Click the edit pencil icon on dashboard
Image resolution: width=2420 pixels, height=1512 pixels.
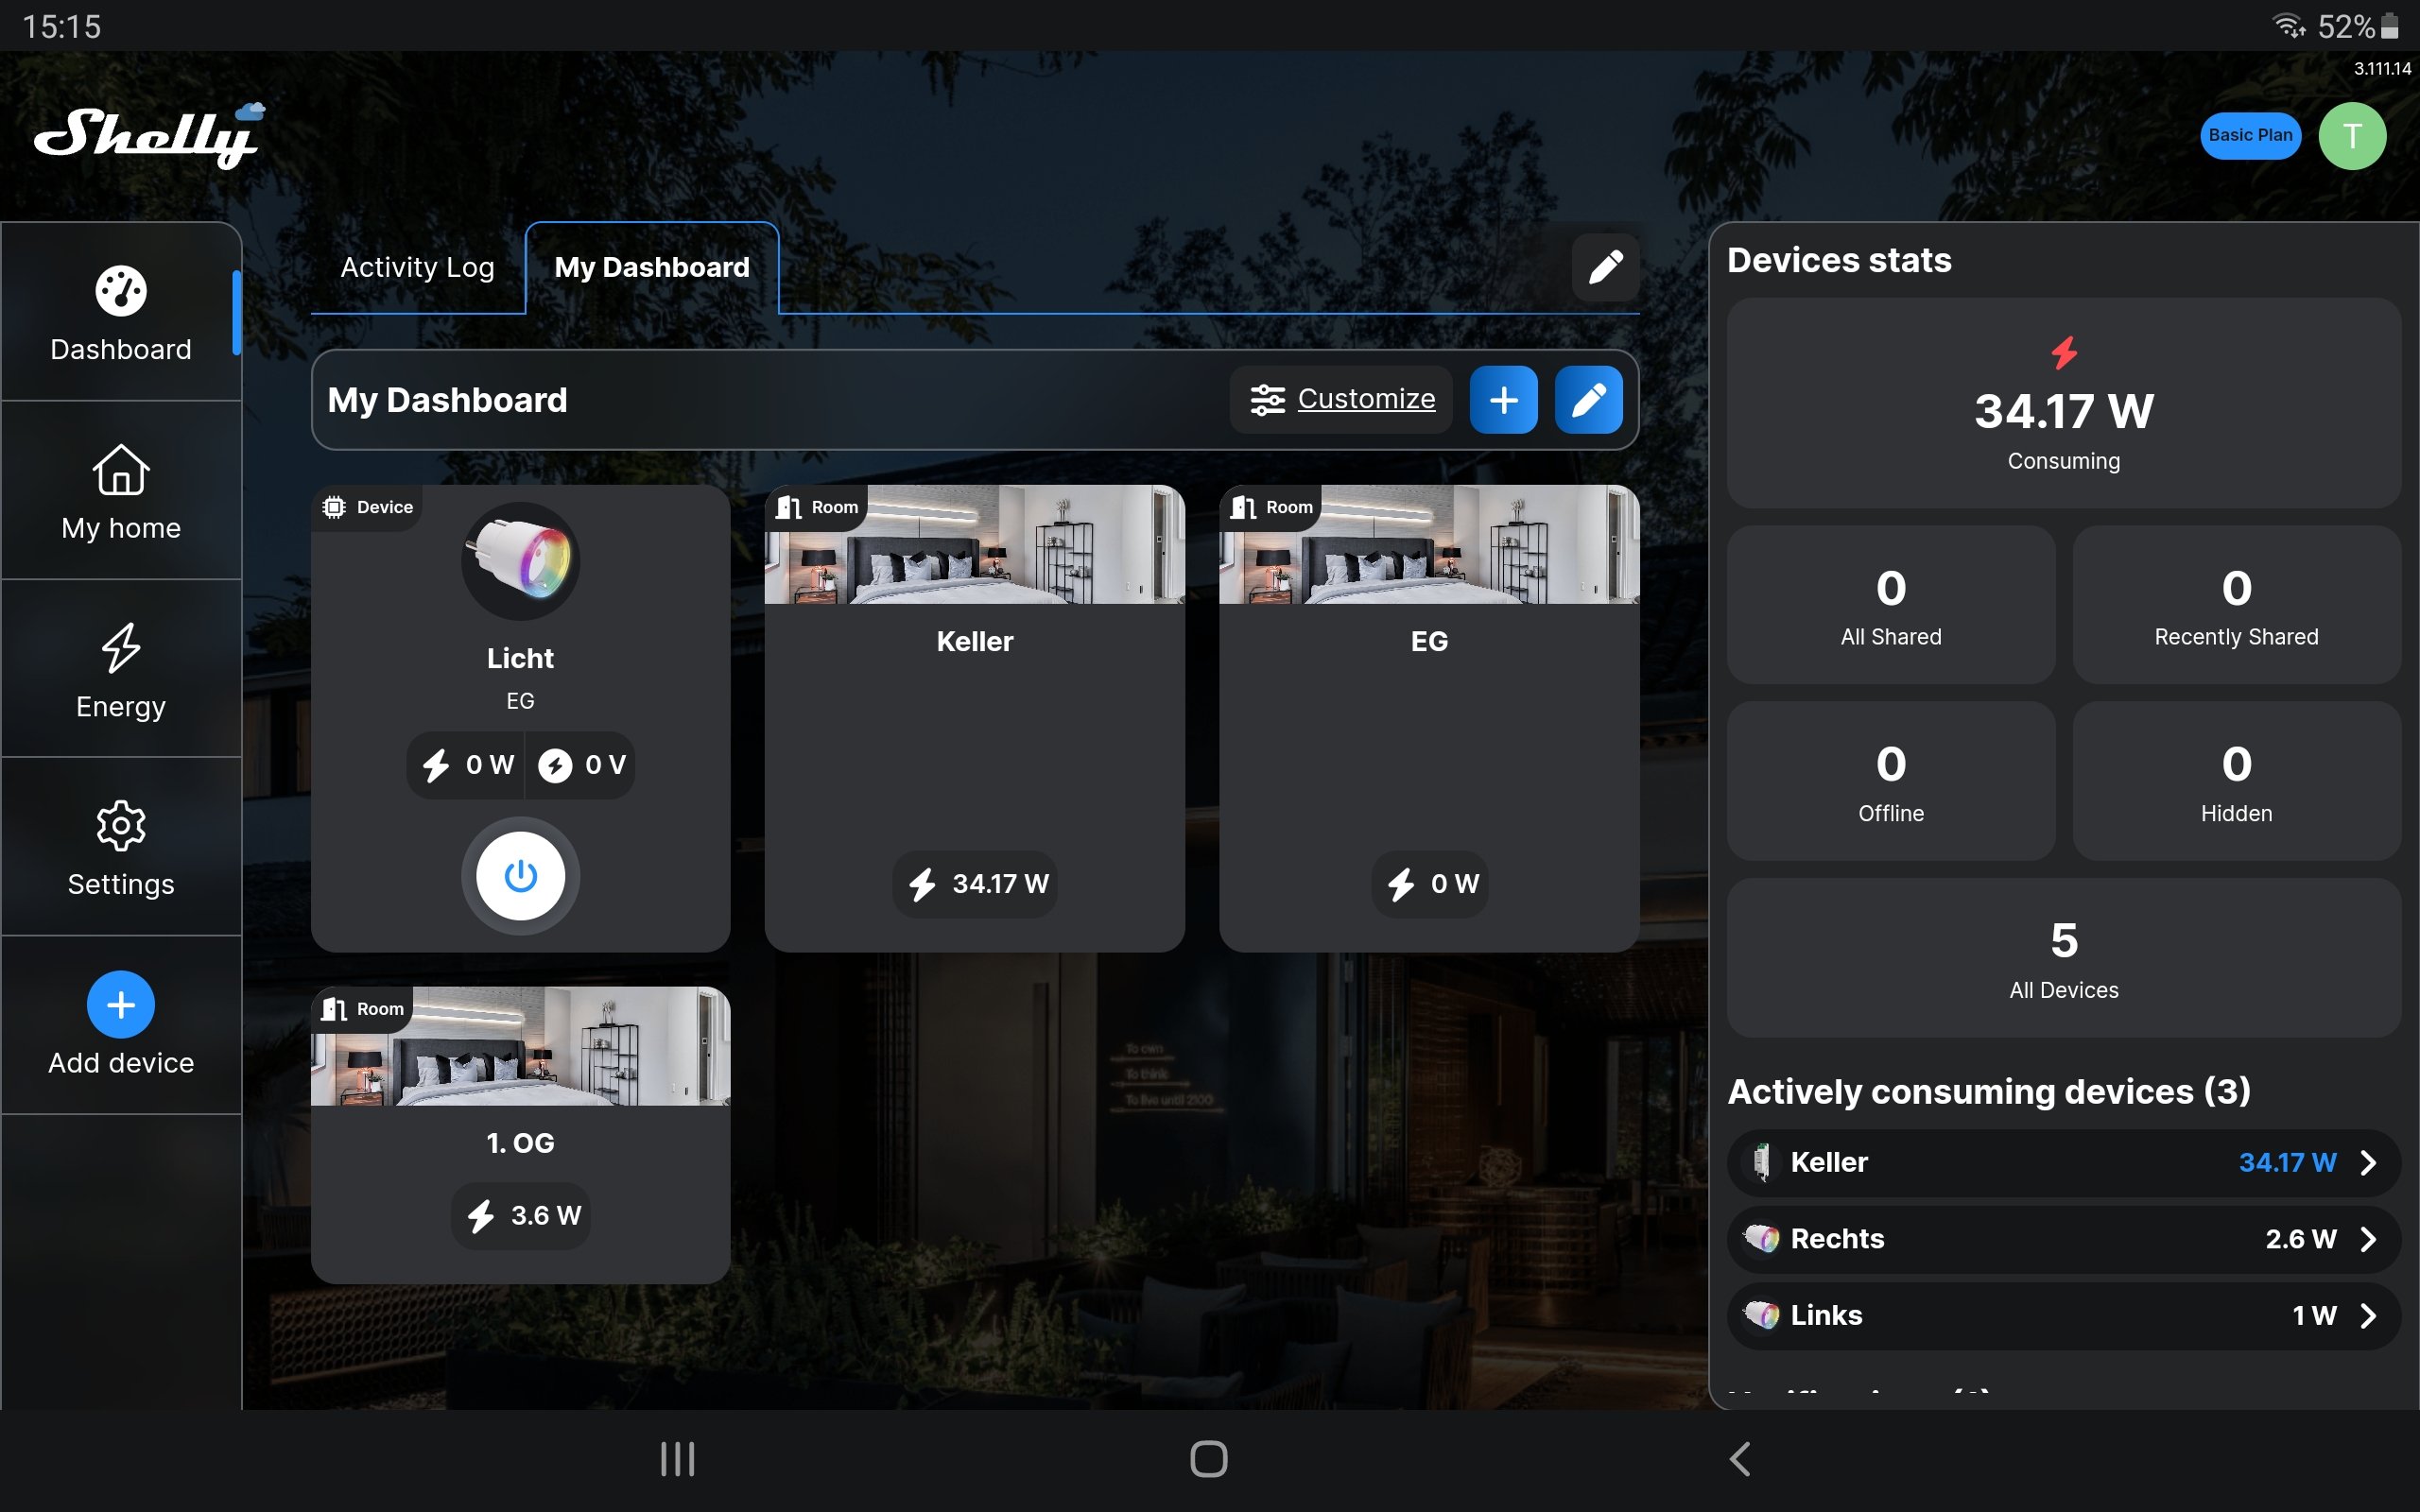coord(1585,399)
